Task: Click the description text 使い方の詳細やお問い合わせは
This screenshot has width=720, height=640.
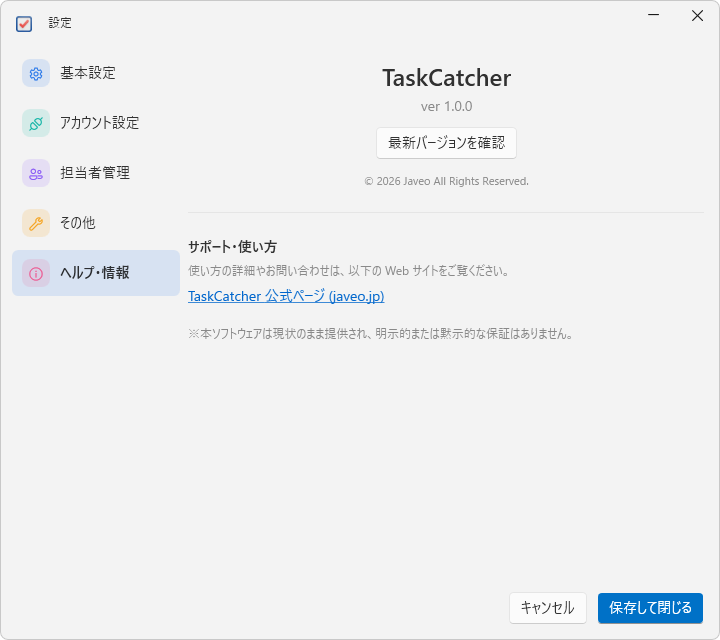Action: point(349,271)
